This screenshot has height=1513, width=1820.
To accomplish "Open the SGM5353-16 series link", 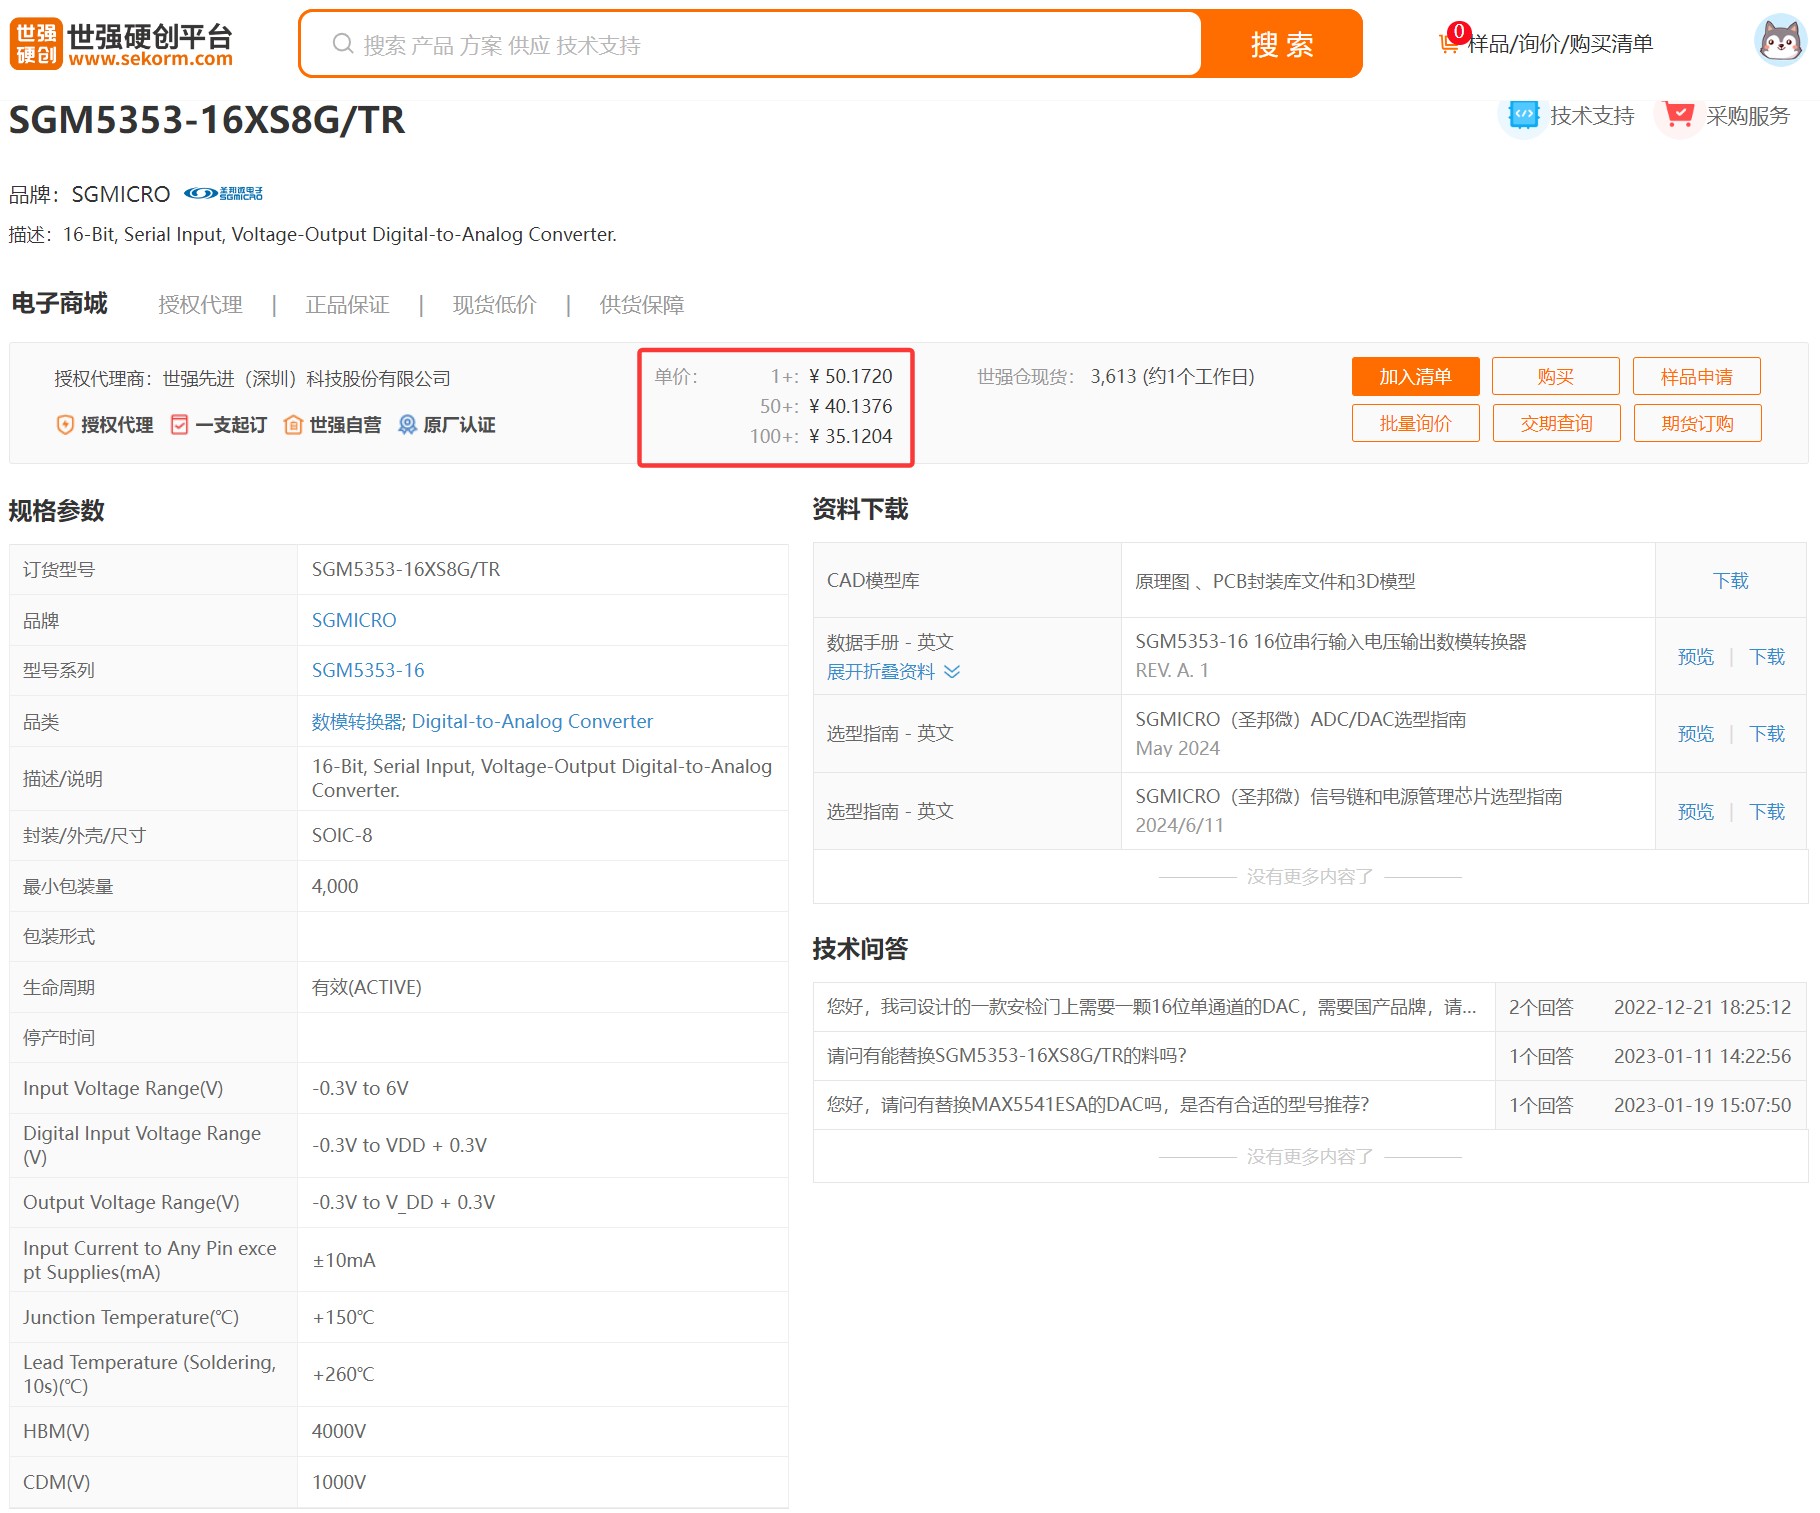I will pos(367,669).
